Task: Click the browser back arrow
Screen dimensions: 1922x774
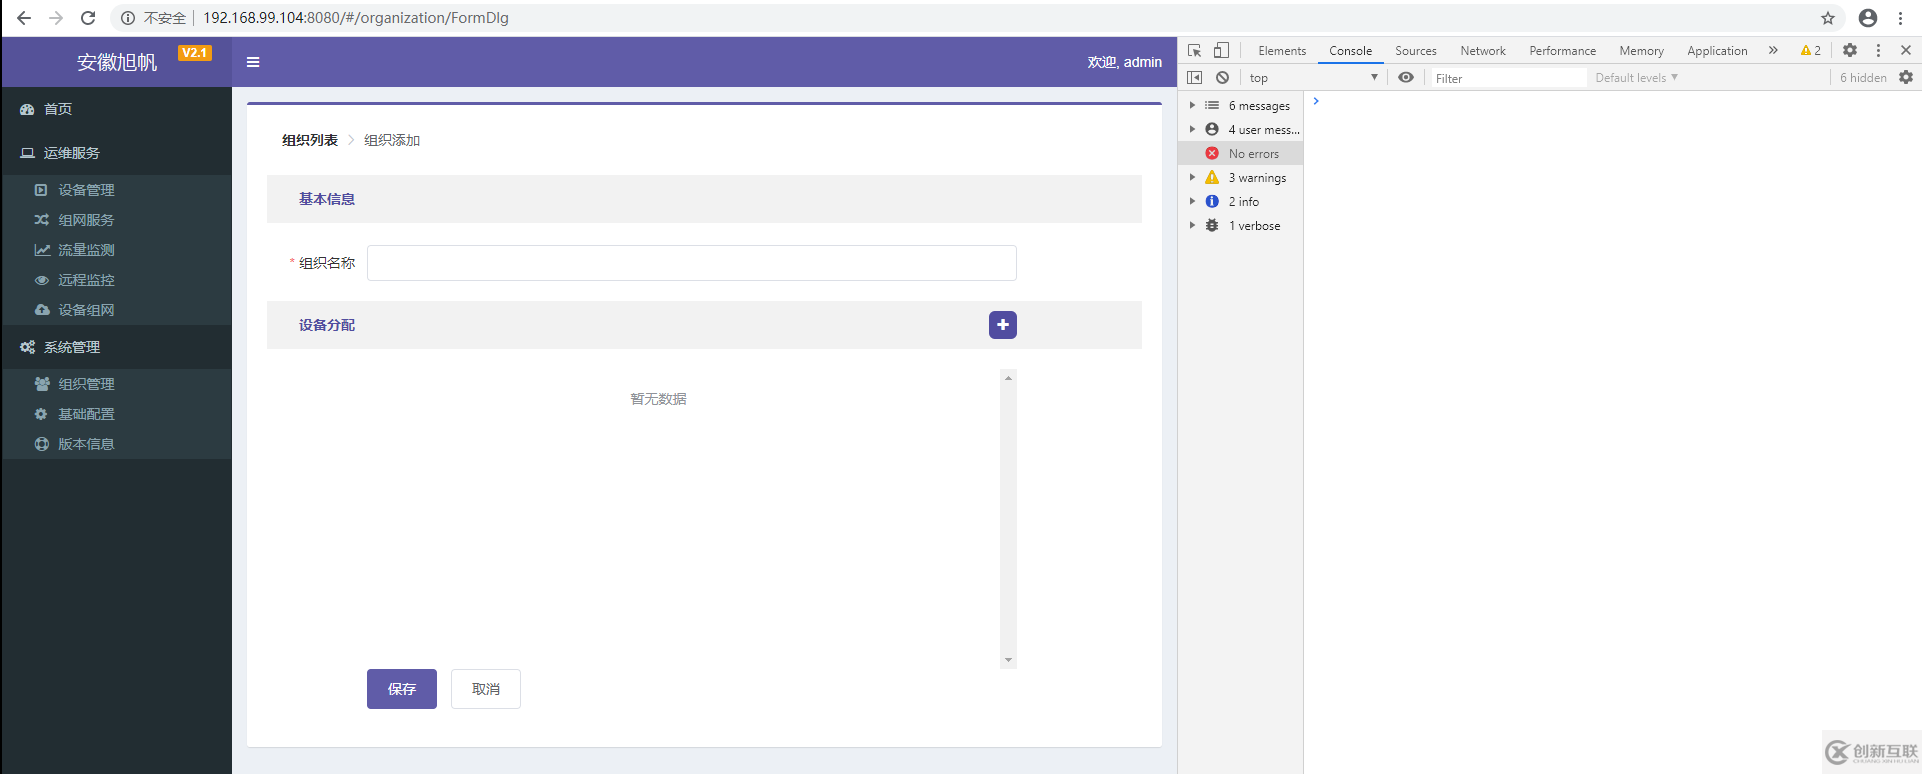Action: coord(24,18)
